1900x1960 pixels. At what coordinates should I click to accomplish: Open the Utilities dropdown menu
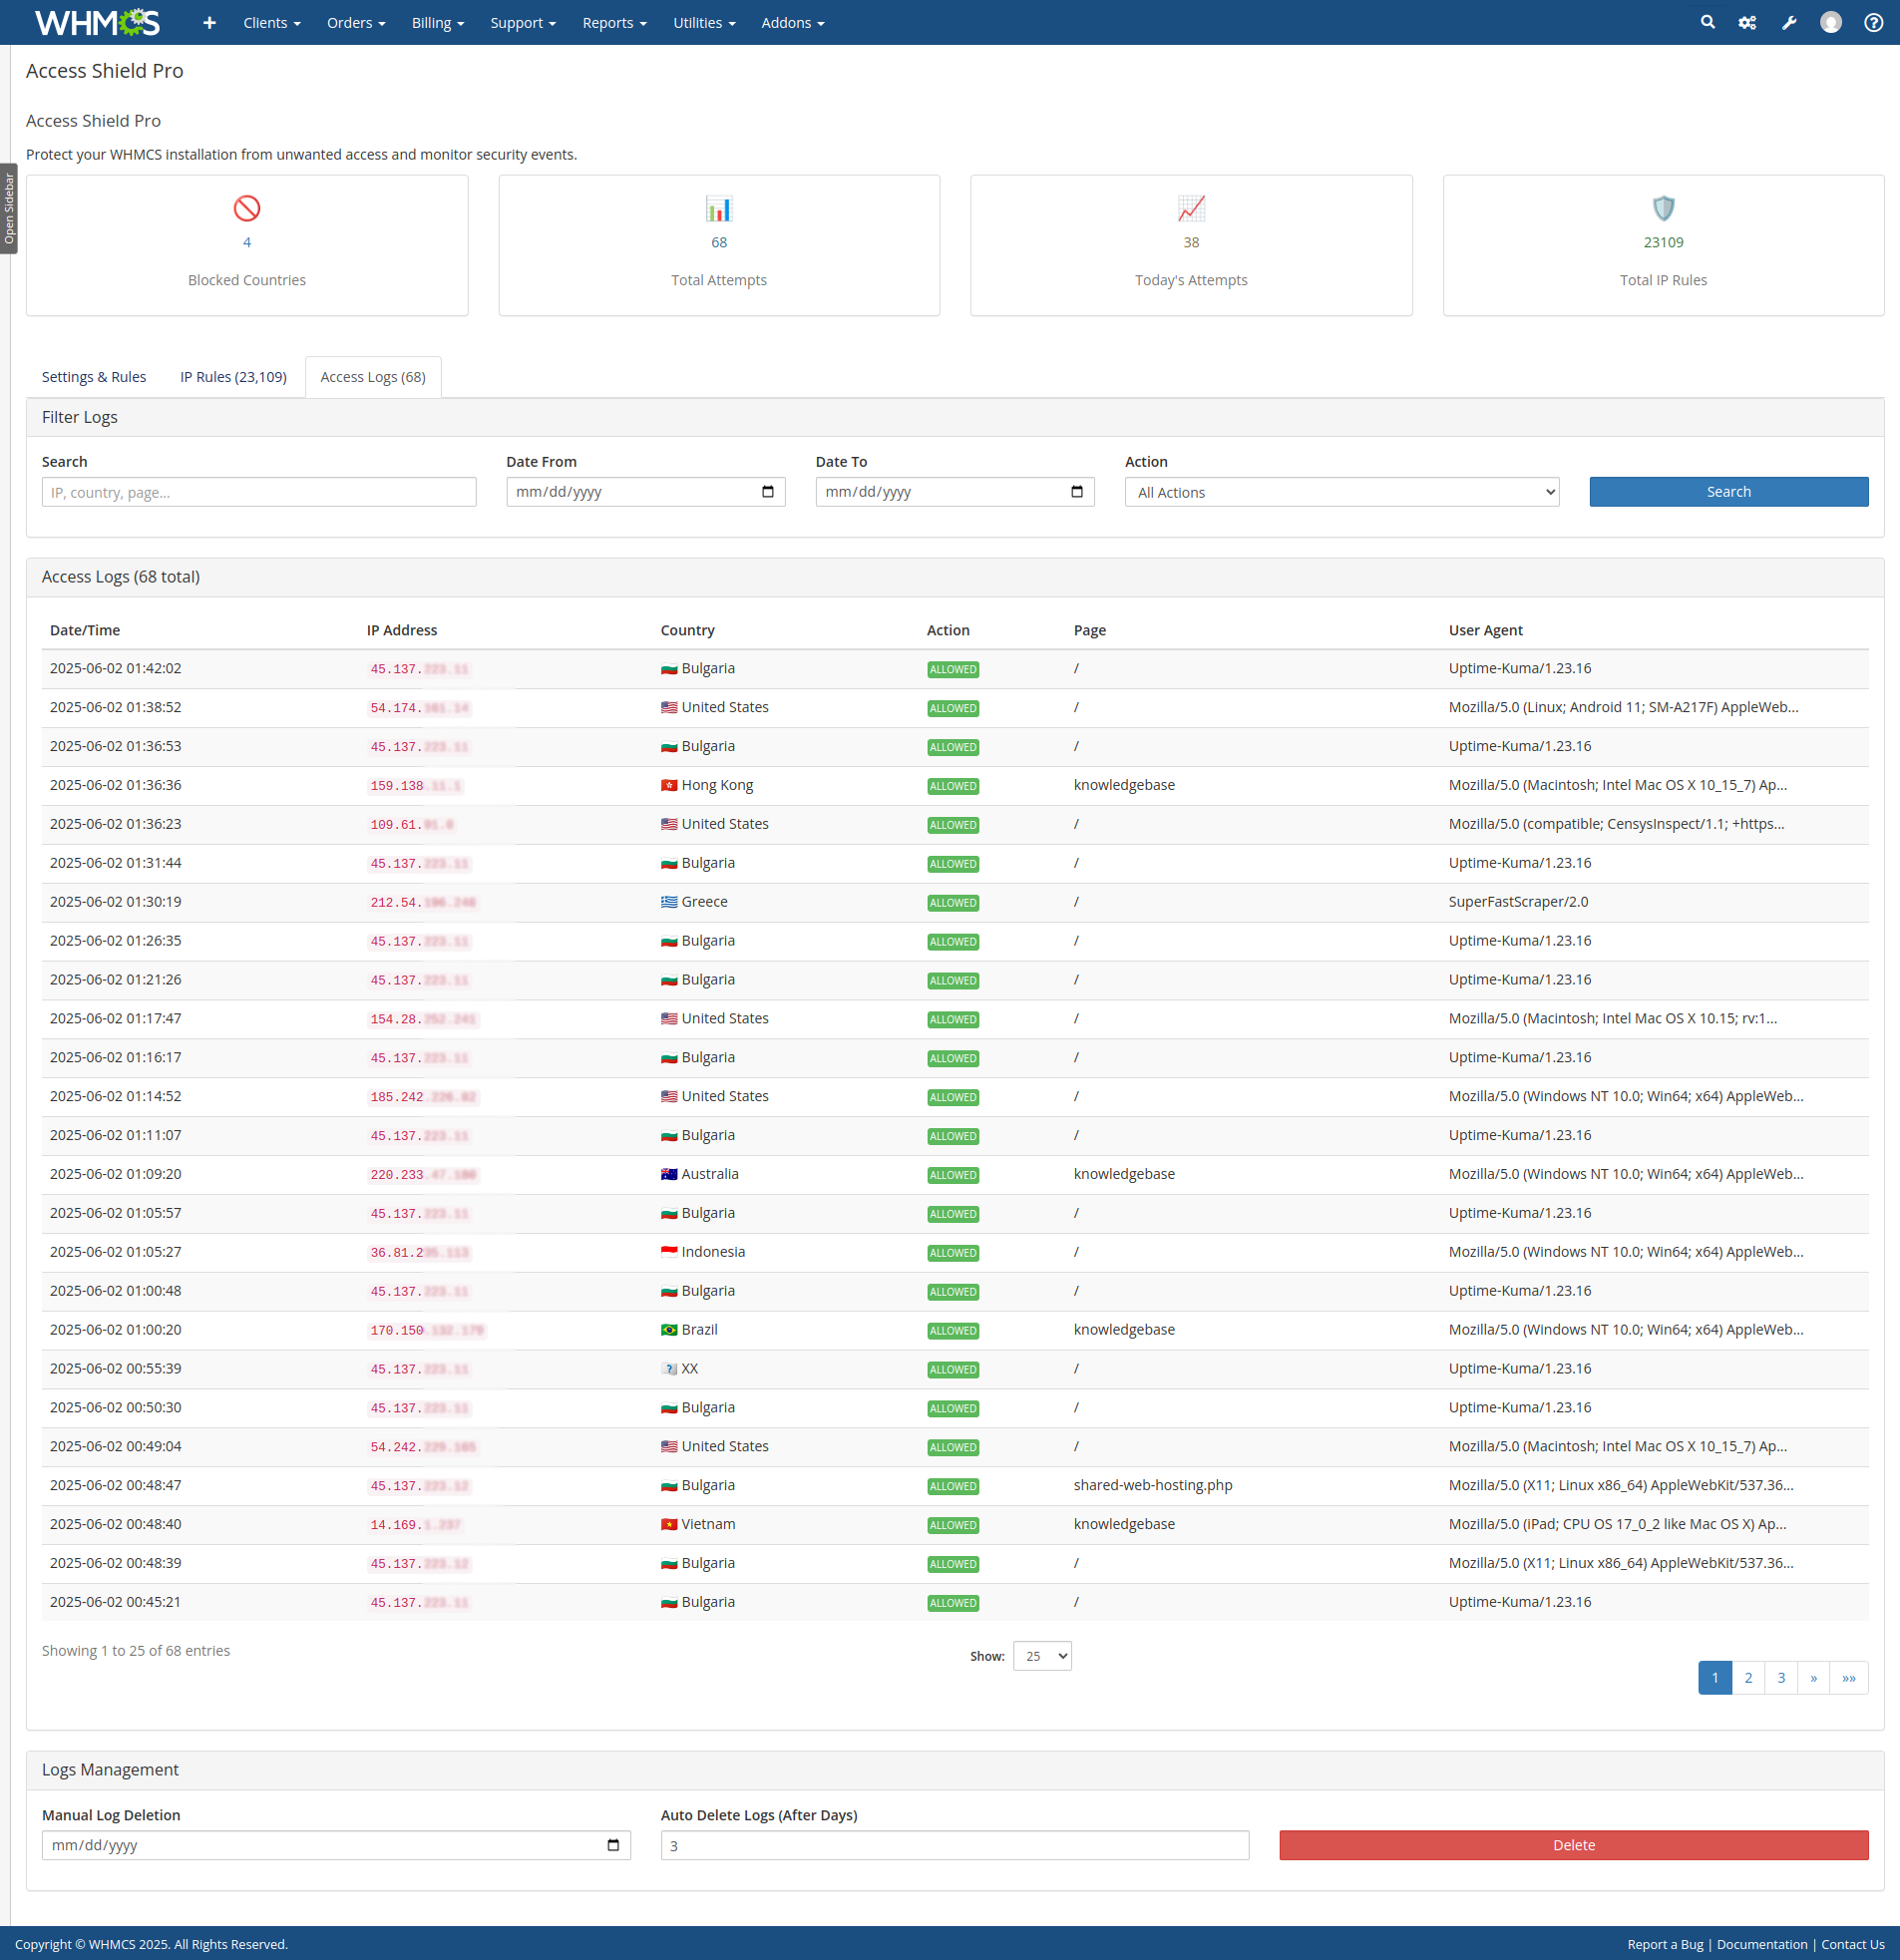[704, 22]
